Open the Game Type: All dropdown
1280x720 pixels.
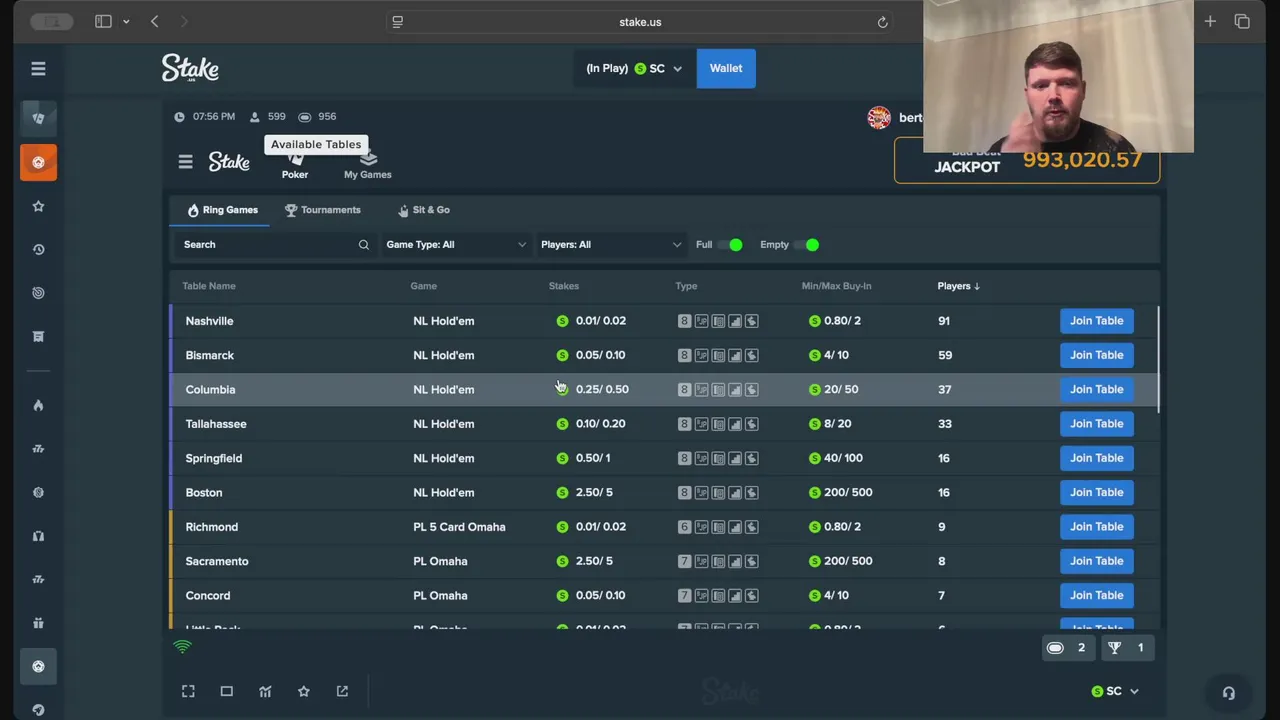pyautogui.click(x=455, y=245)
